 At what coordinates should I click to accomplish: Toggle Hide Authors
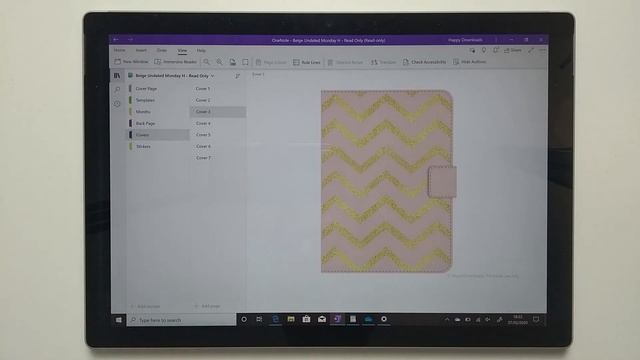pyautogui.click(x=470, y=62)
